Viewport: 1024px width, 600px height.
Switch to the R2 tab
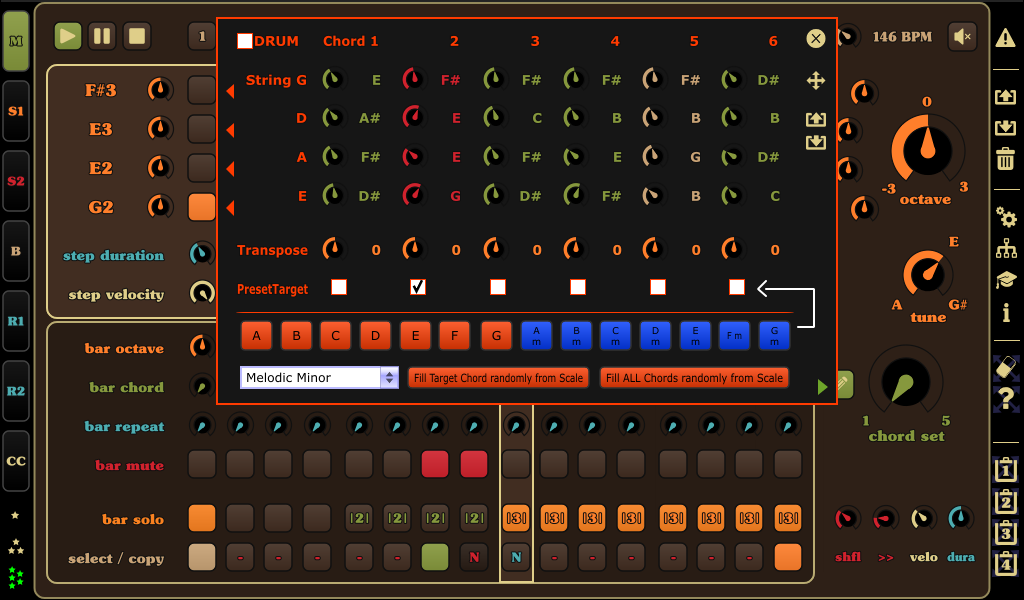[x=16, y=390]
